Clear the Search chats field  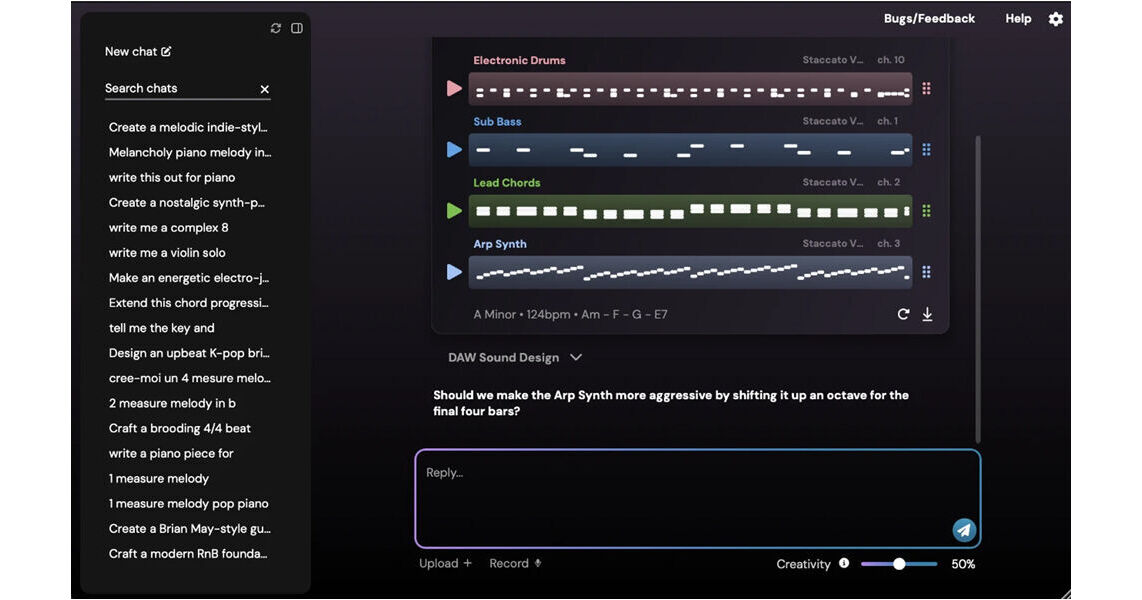pos(264,89)
